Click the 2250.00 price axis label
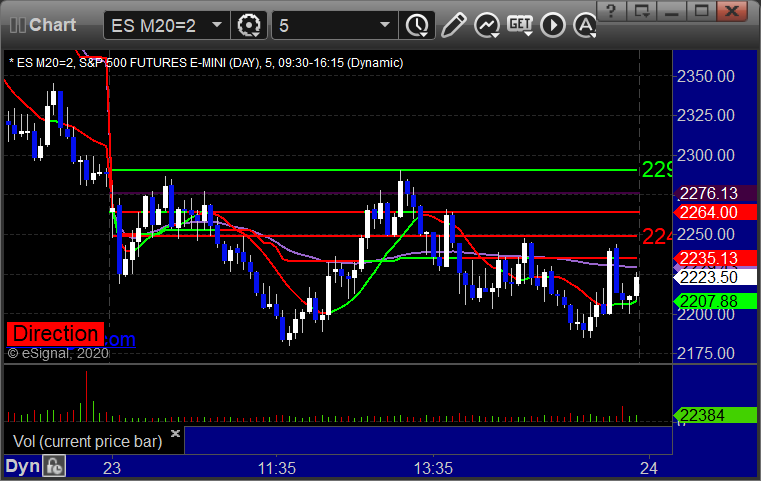Screen dimensions: 761x481 click(x=706, y=234)
